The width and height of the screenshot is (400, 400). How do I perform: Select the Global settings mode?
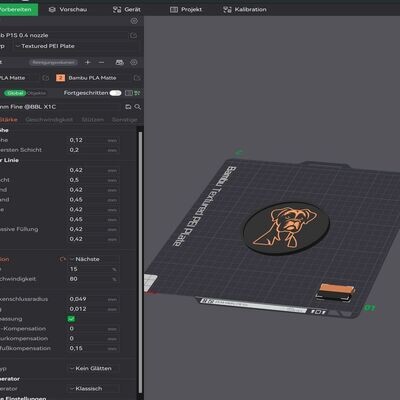click(x=15, y=93)
